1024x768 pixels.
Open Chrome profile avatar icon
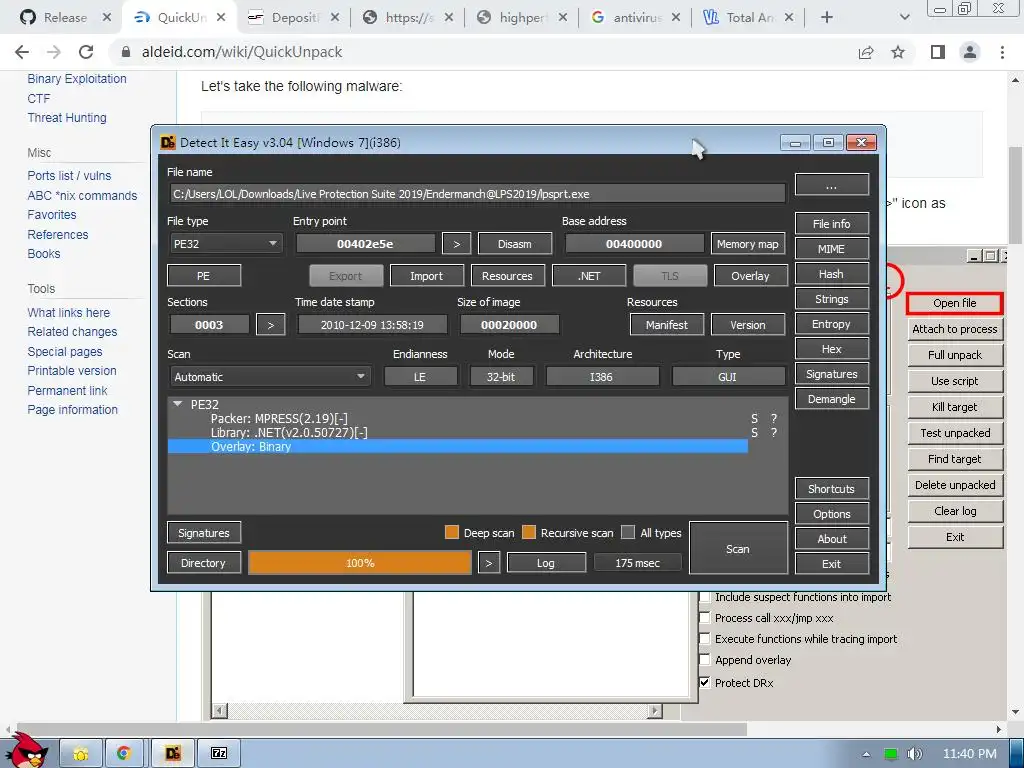tap(970, 52)
